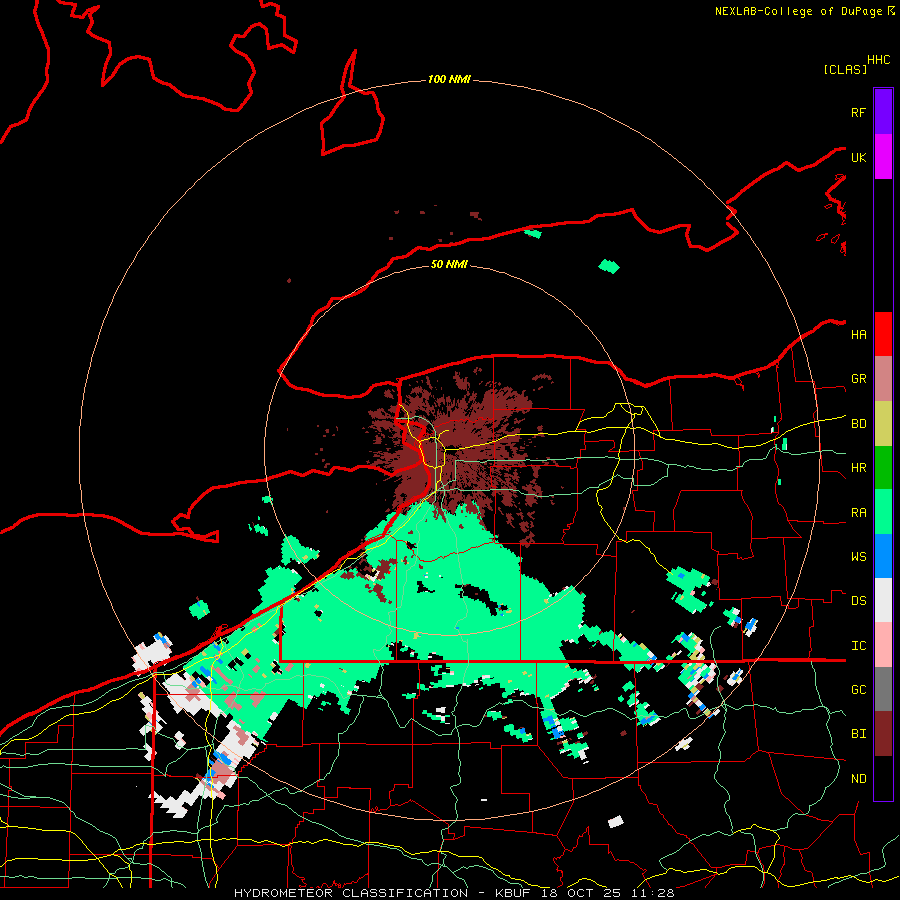Screen dimensions: 900x900
Task: Click the BD legend label
Action: click(x=858, y=424)
